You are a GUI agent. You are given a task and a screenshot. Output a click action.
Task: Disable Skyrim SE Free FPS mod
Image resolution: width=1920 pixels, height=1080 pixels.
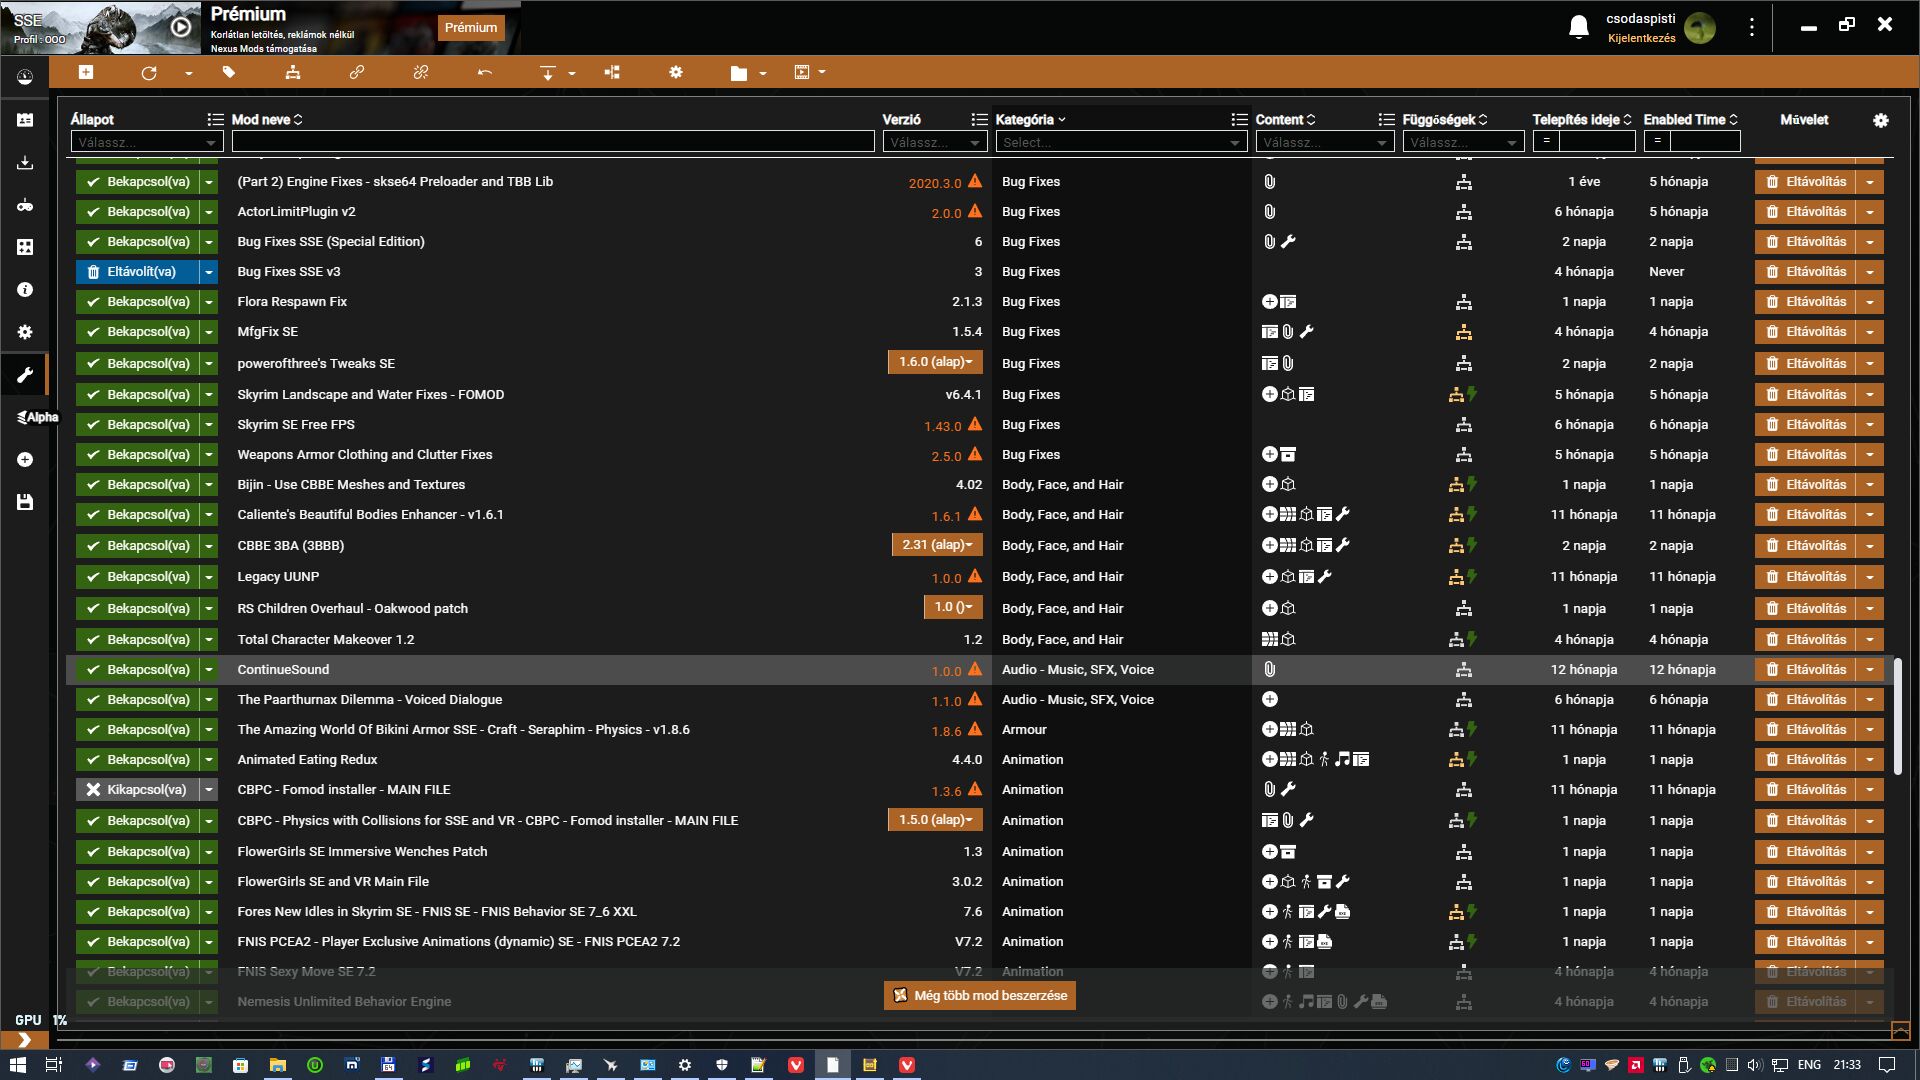coord(138,425)
